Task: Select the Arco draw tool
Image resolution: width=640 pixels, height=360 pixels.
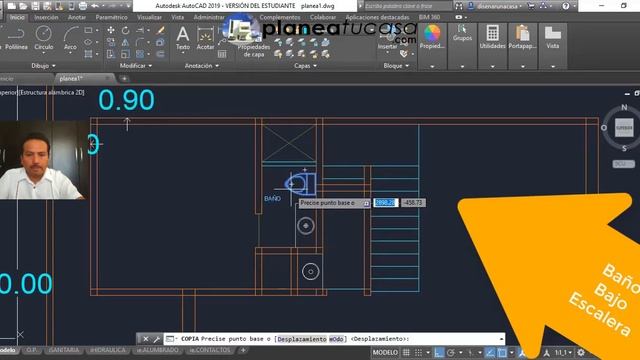Action: click(70, 38)
